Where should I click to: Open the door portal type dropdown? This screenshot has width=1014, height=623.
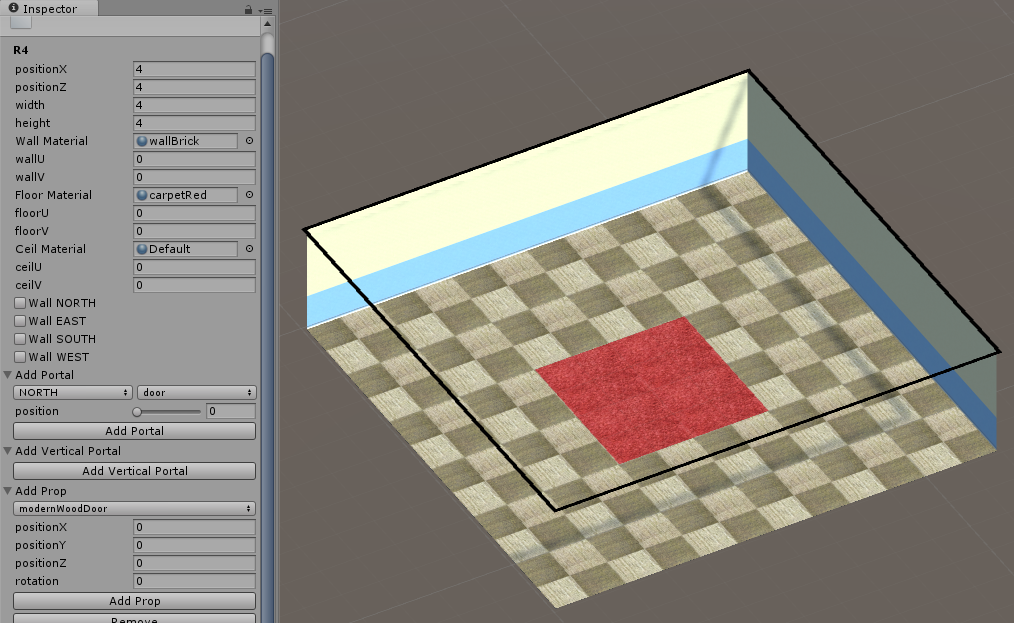[197, 393]
